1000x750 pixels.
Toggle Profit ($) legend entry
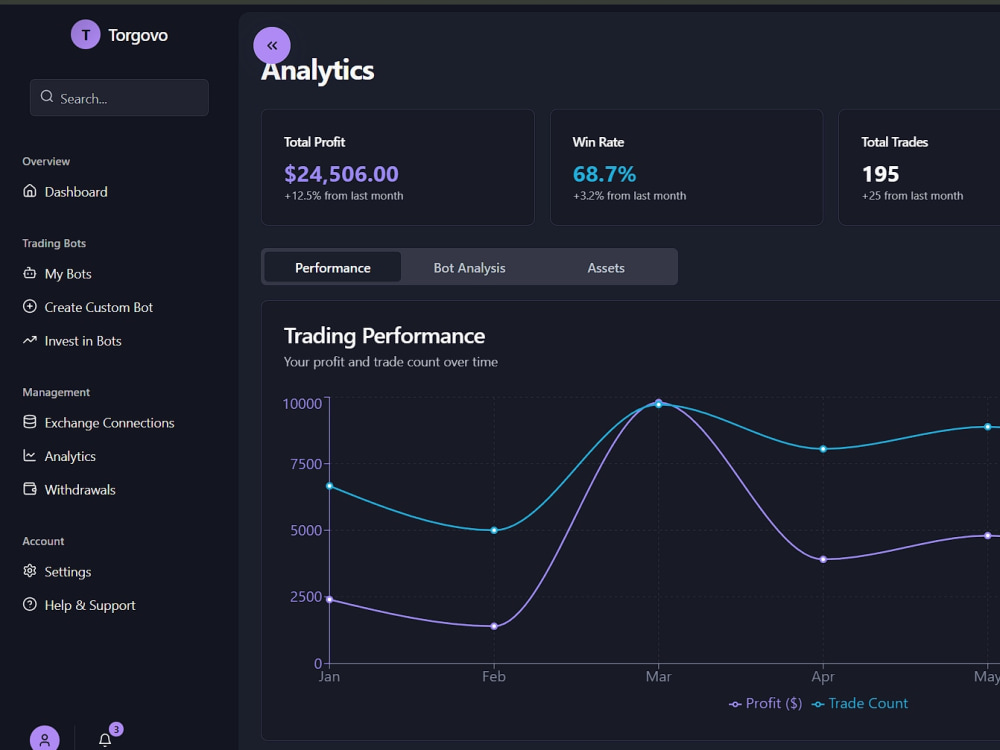pos(765,703)
